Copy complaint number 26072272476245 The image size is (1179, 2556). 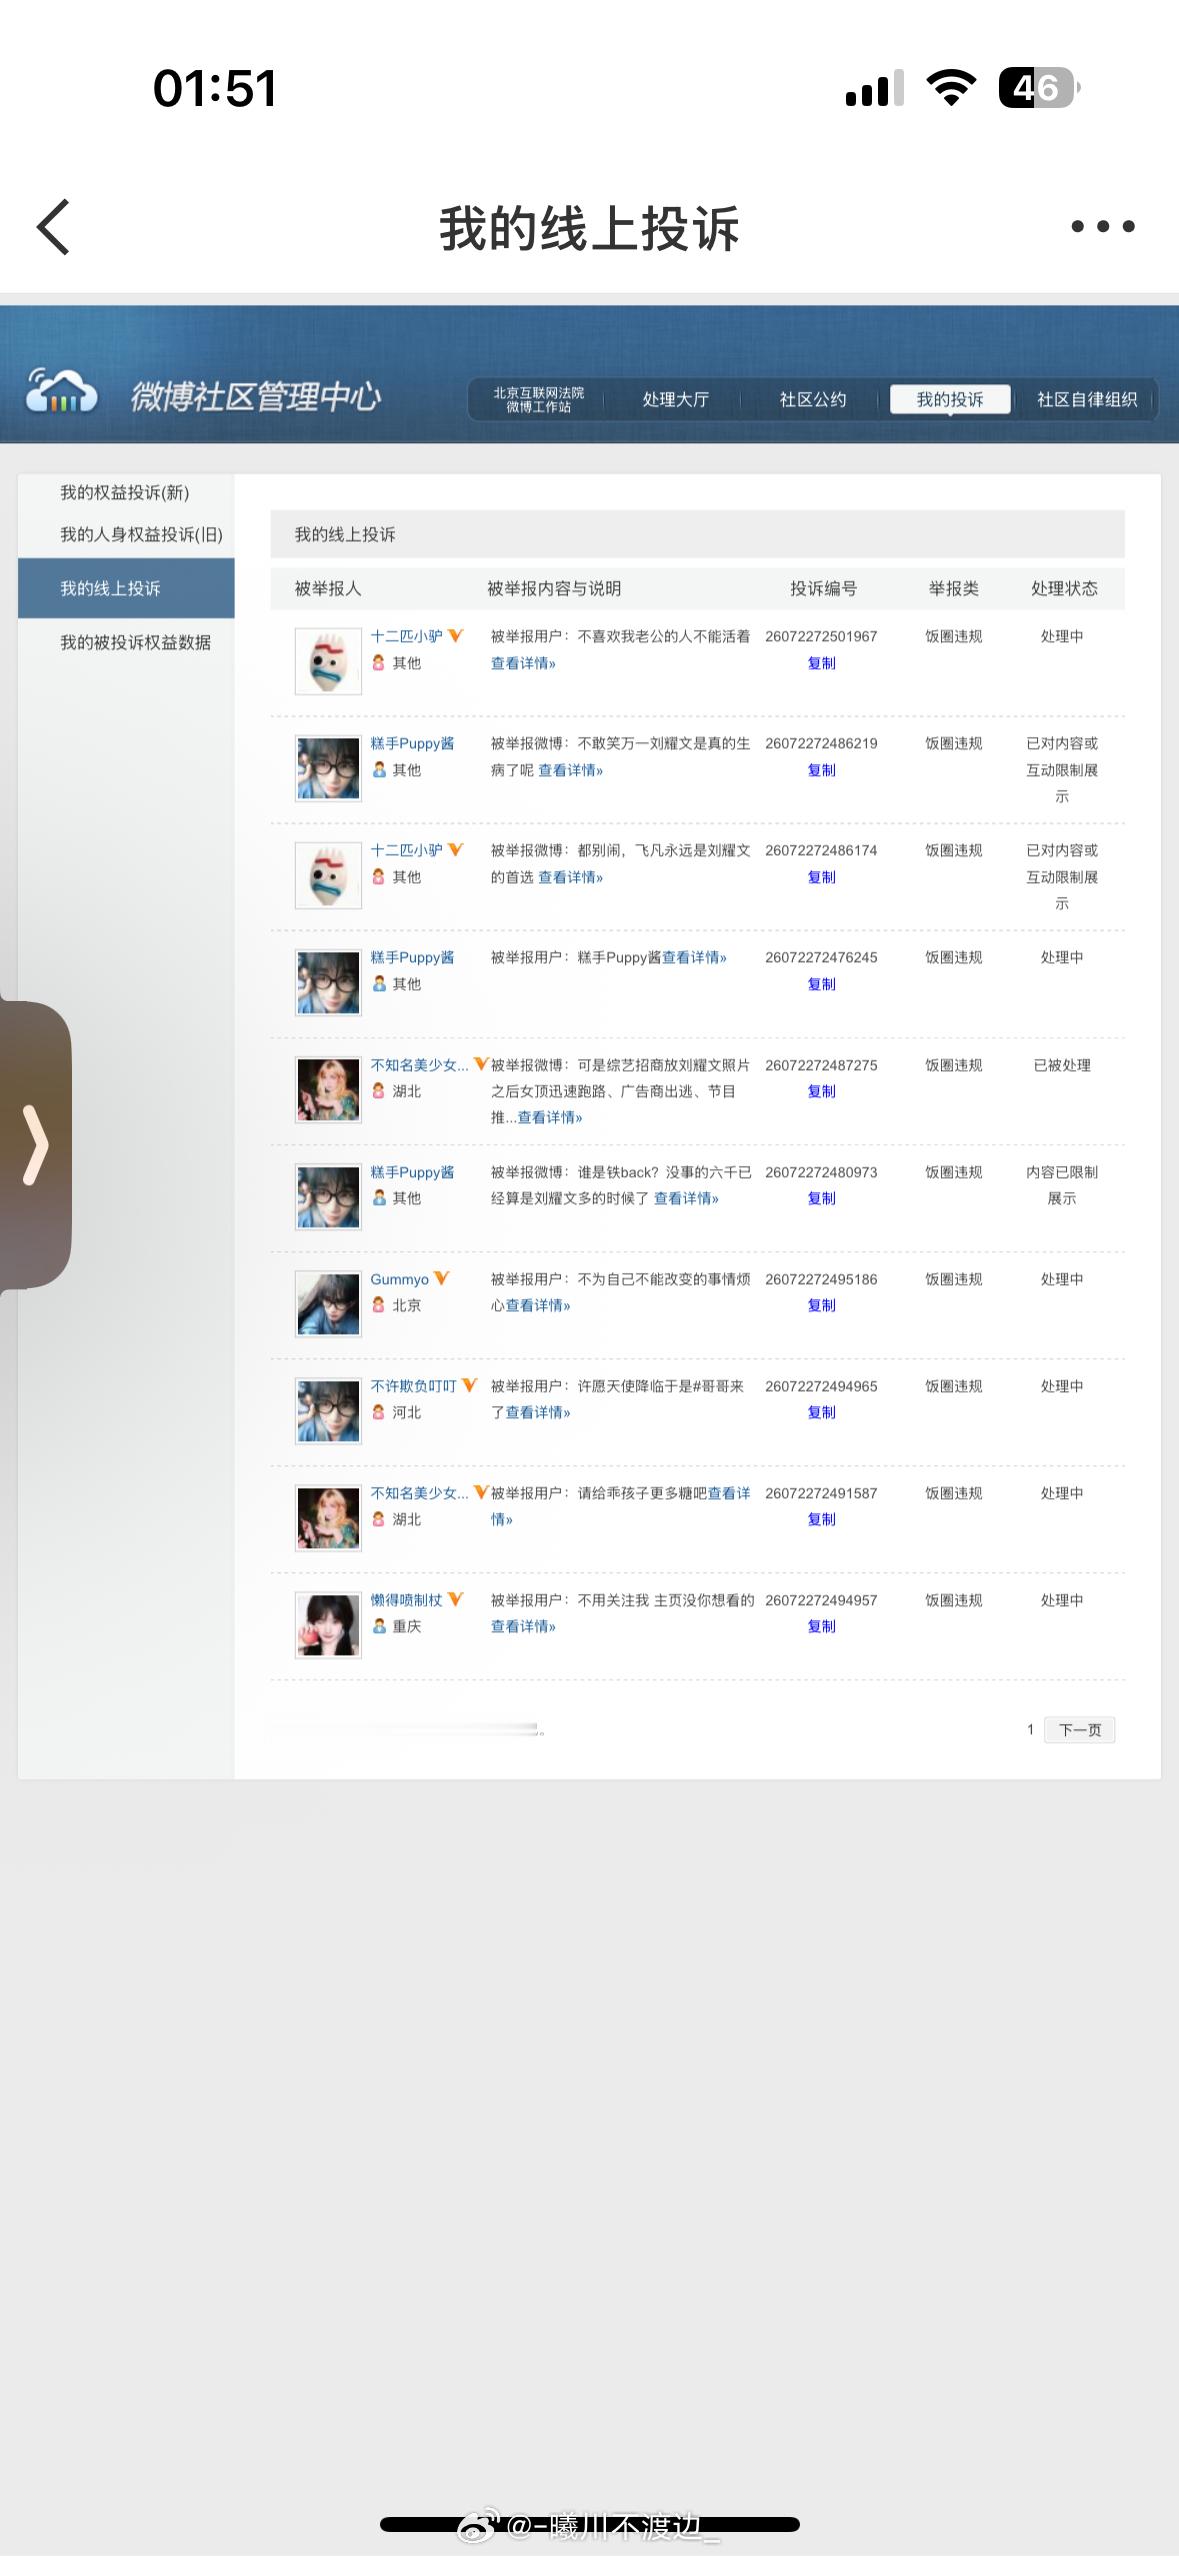click(821, 984)
